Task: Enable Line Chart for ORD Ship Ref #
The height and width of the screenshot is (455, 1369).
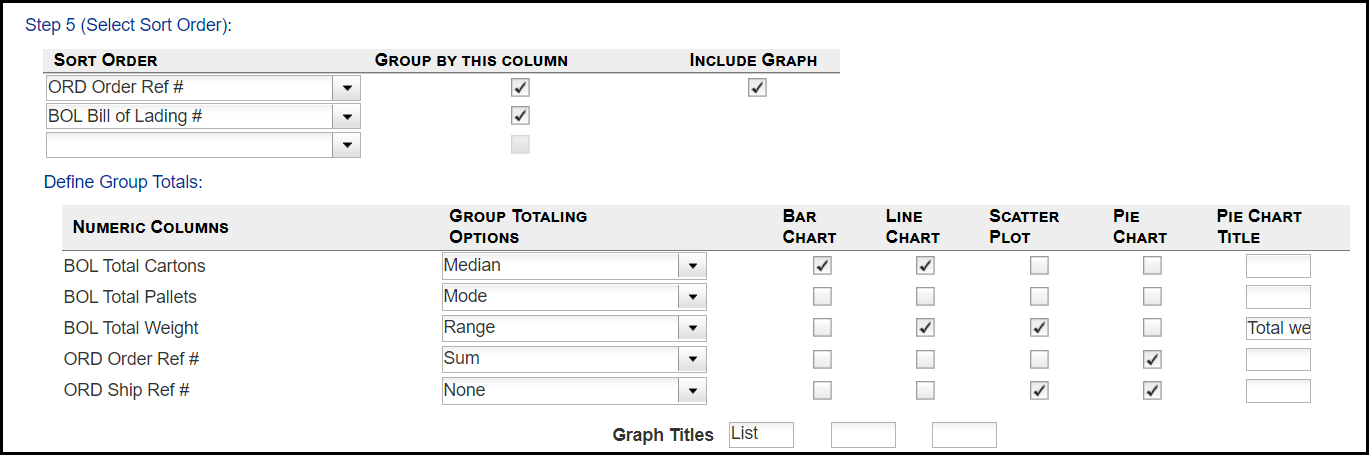Action: [x=926, y=390]
